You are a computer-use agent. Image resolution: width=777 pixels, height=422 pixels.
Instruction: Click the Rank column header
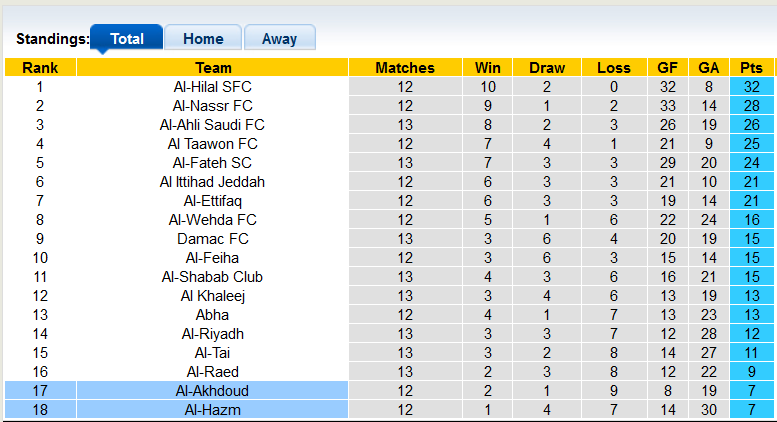40,68
